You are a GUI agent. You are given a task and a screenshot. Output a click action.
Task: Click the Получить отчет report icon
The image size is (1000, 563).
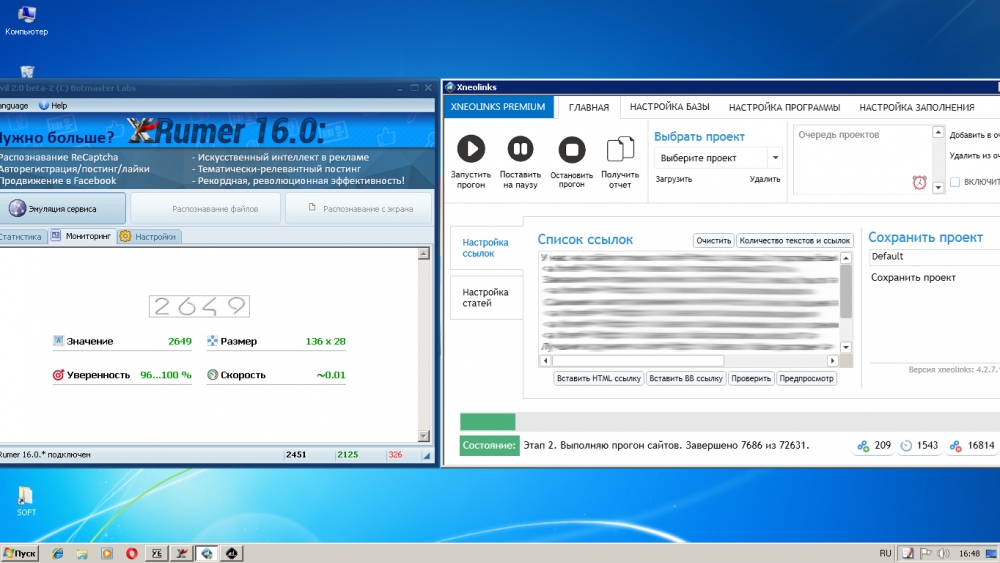coord(620,149)
